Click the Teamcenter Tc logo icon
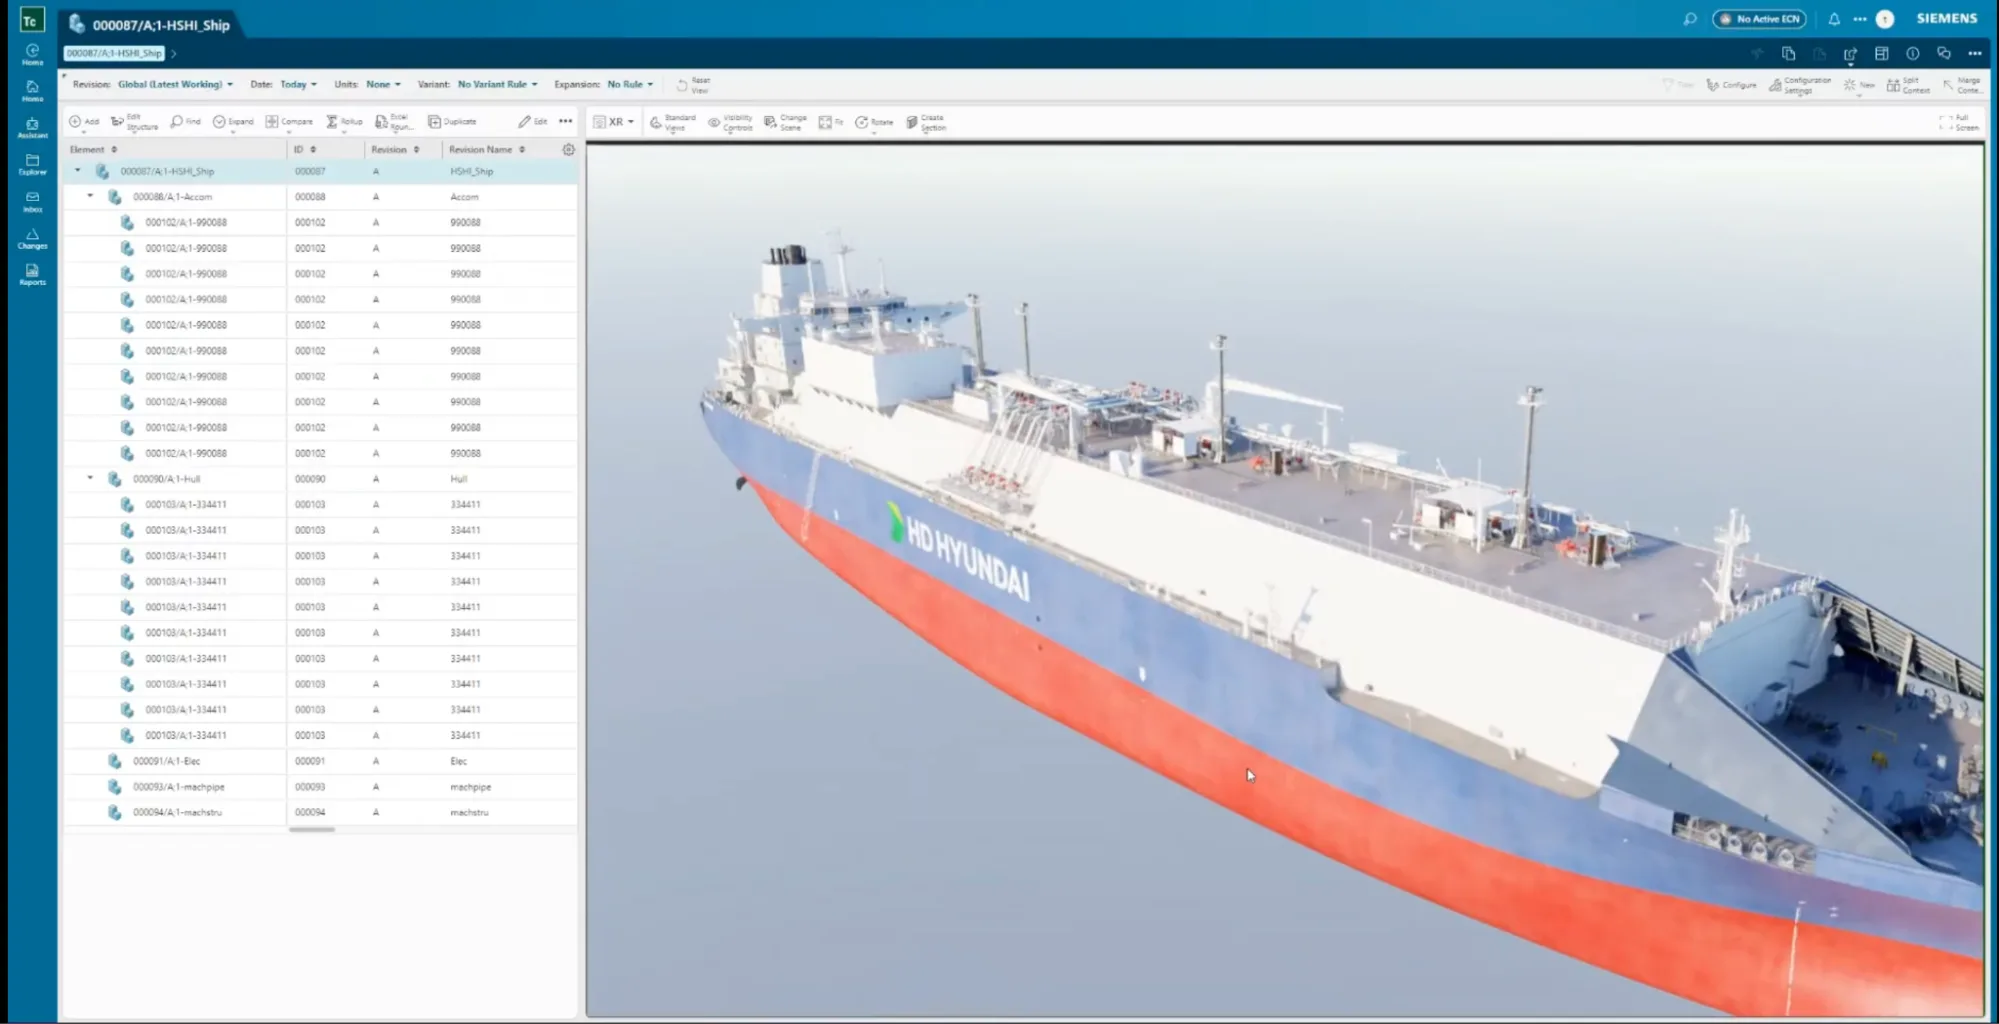 click(x=31, y=20)
